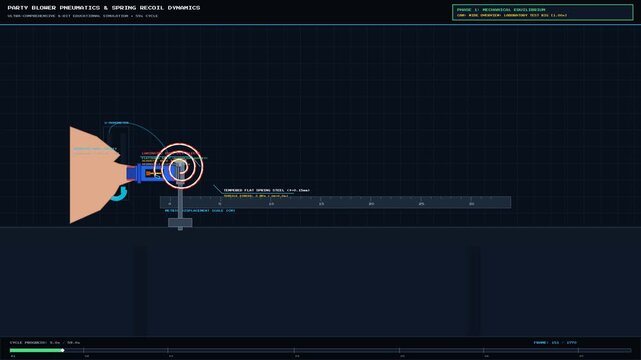641x360 pixels.
Task: Click the face profile illustration
Action: point(97,175)
